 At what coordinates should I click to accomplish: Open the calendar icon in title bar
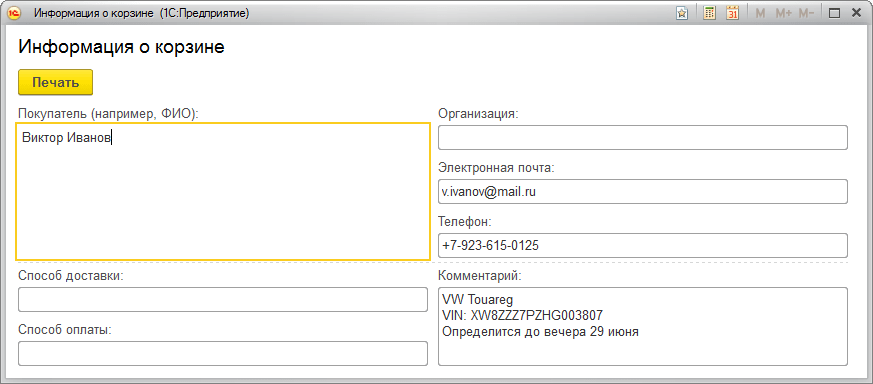[x=733, y=13]
